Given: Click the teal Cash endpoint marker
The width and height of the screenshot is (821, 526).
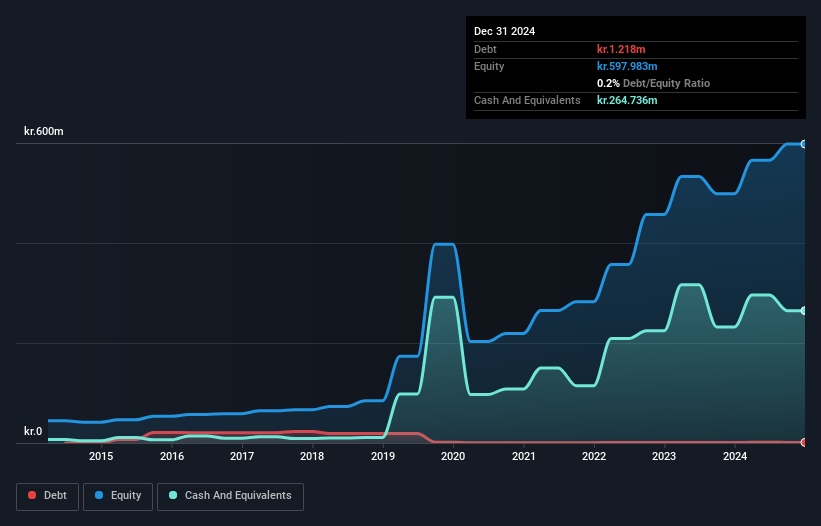Looking at the screenshot, I should 804,311.
